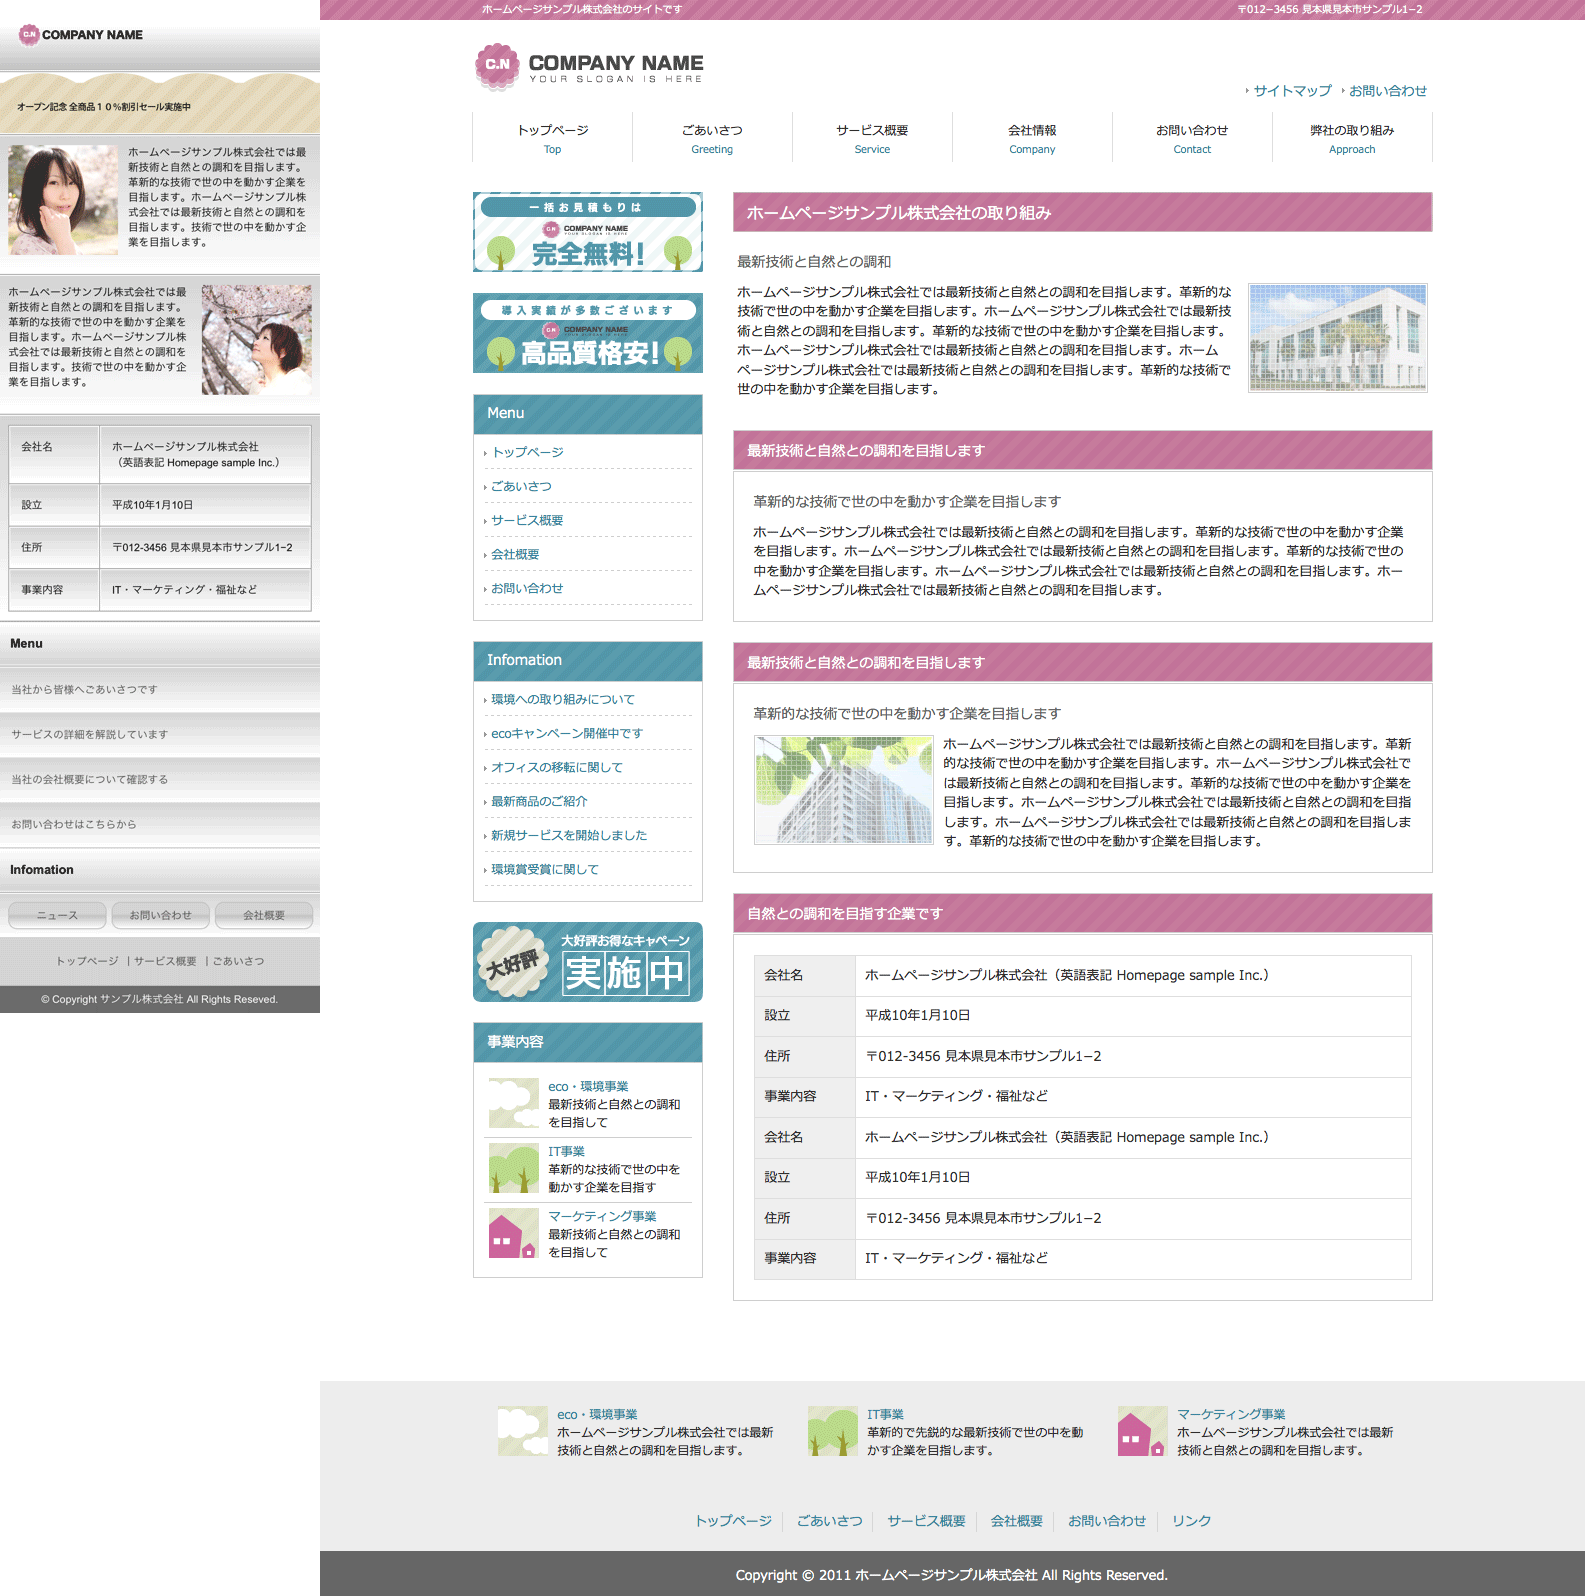Click the small logo in left mobile preview
Image resolution: width=1585 pixels, height=1596 pixels.
tap(29, 35)
